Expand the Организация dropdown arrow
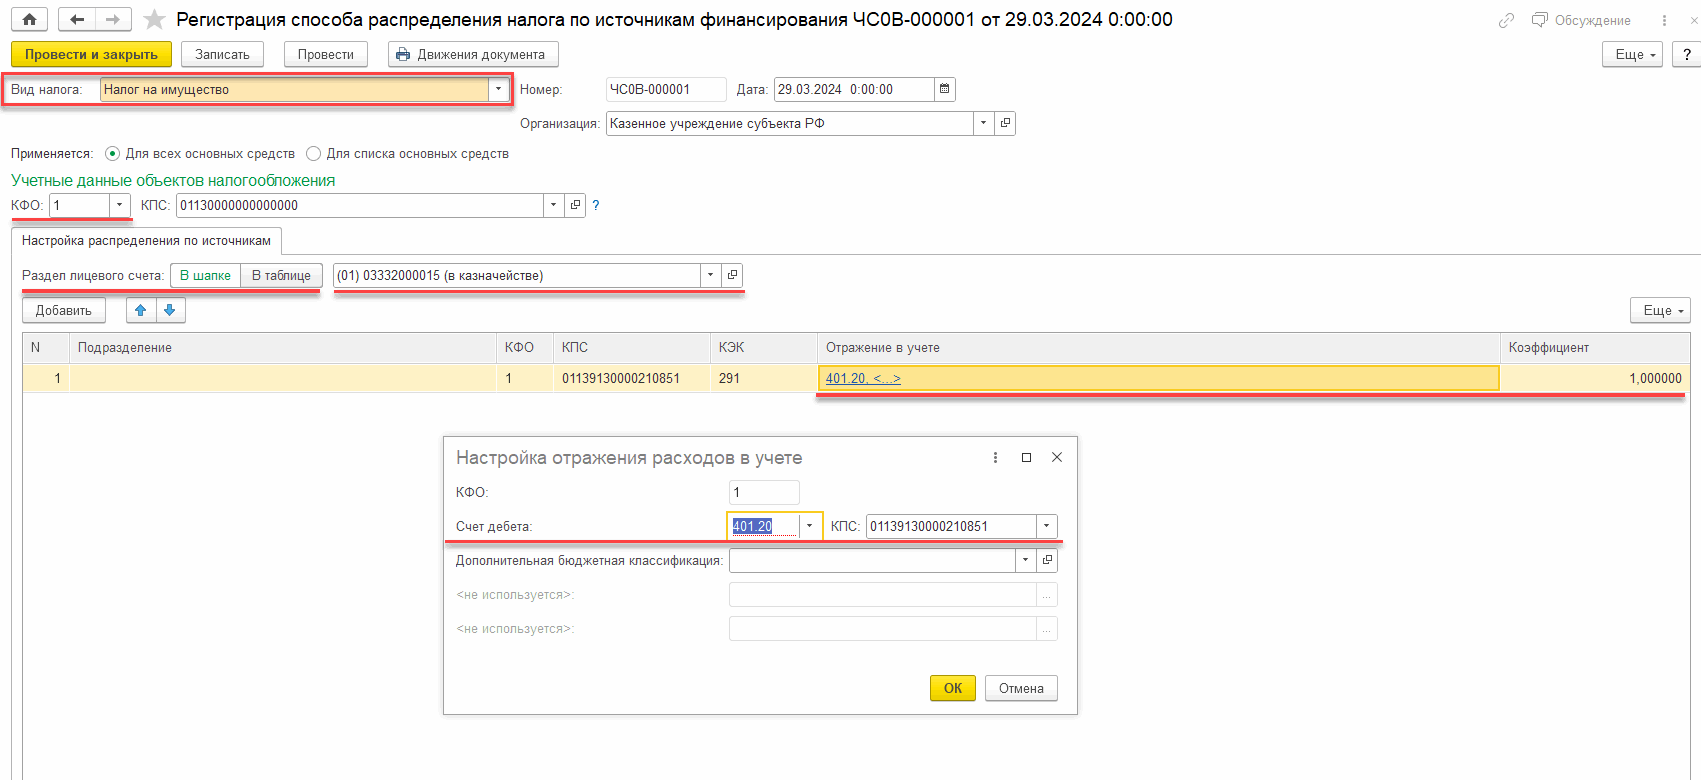 [x=984, y=123]
